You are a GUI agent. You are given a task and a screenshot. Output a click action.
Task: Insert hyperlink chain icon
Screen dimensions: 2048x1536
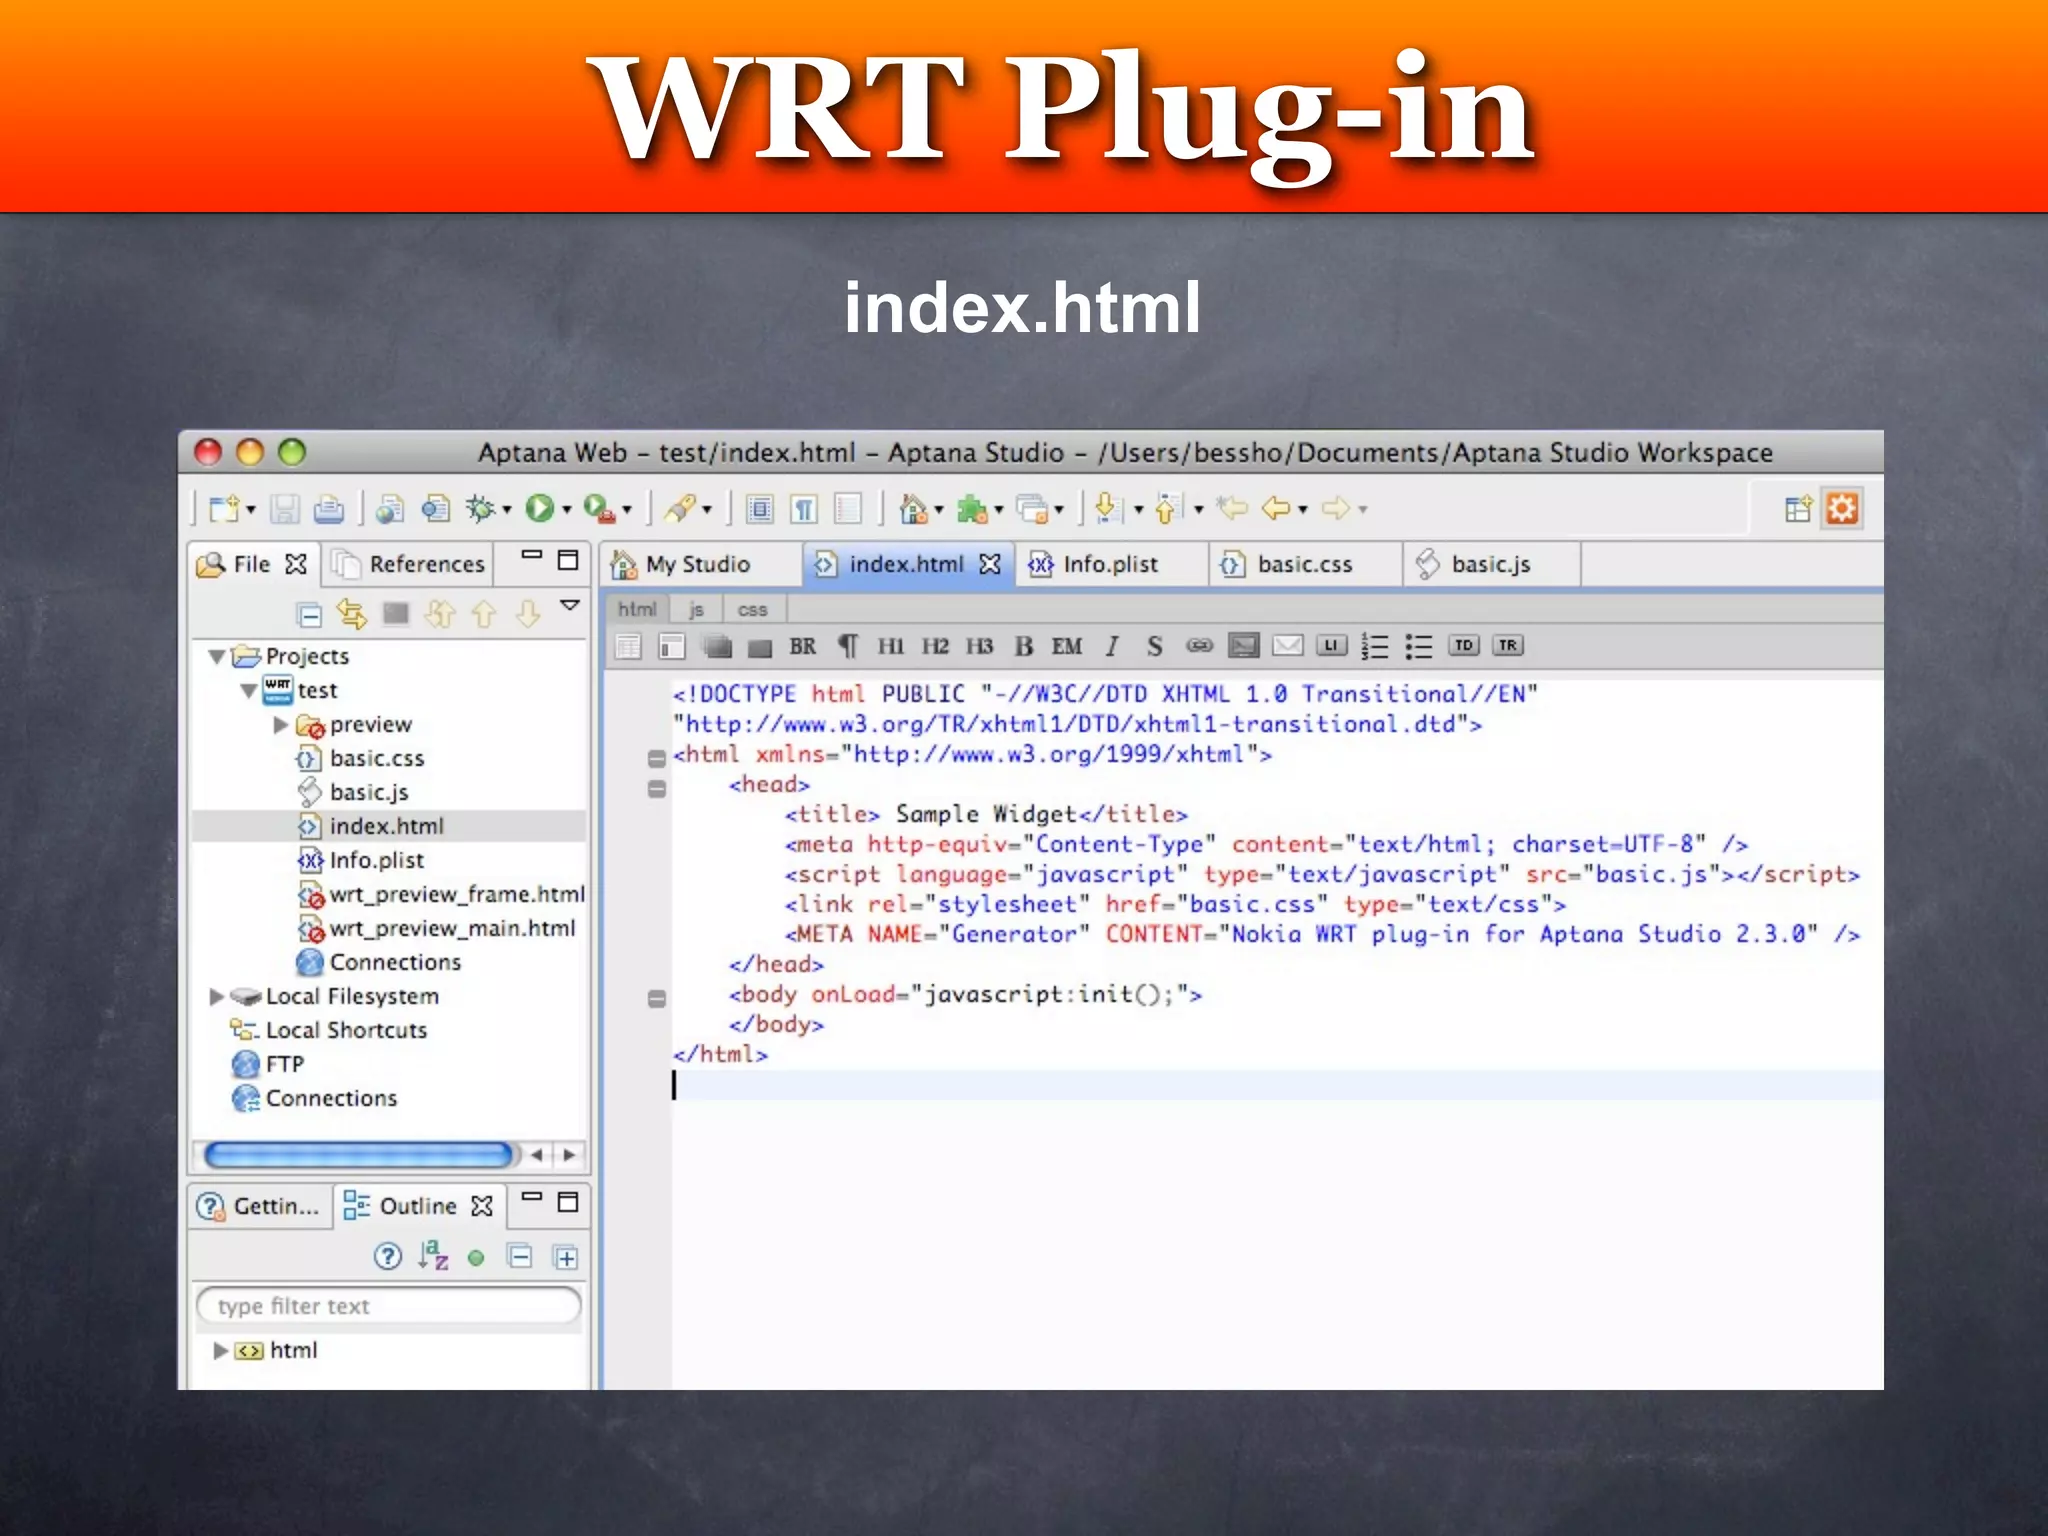(x=1199, y=646)
